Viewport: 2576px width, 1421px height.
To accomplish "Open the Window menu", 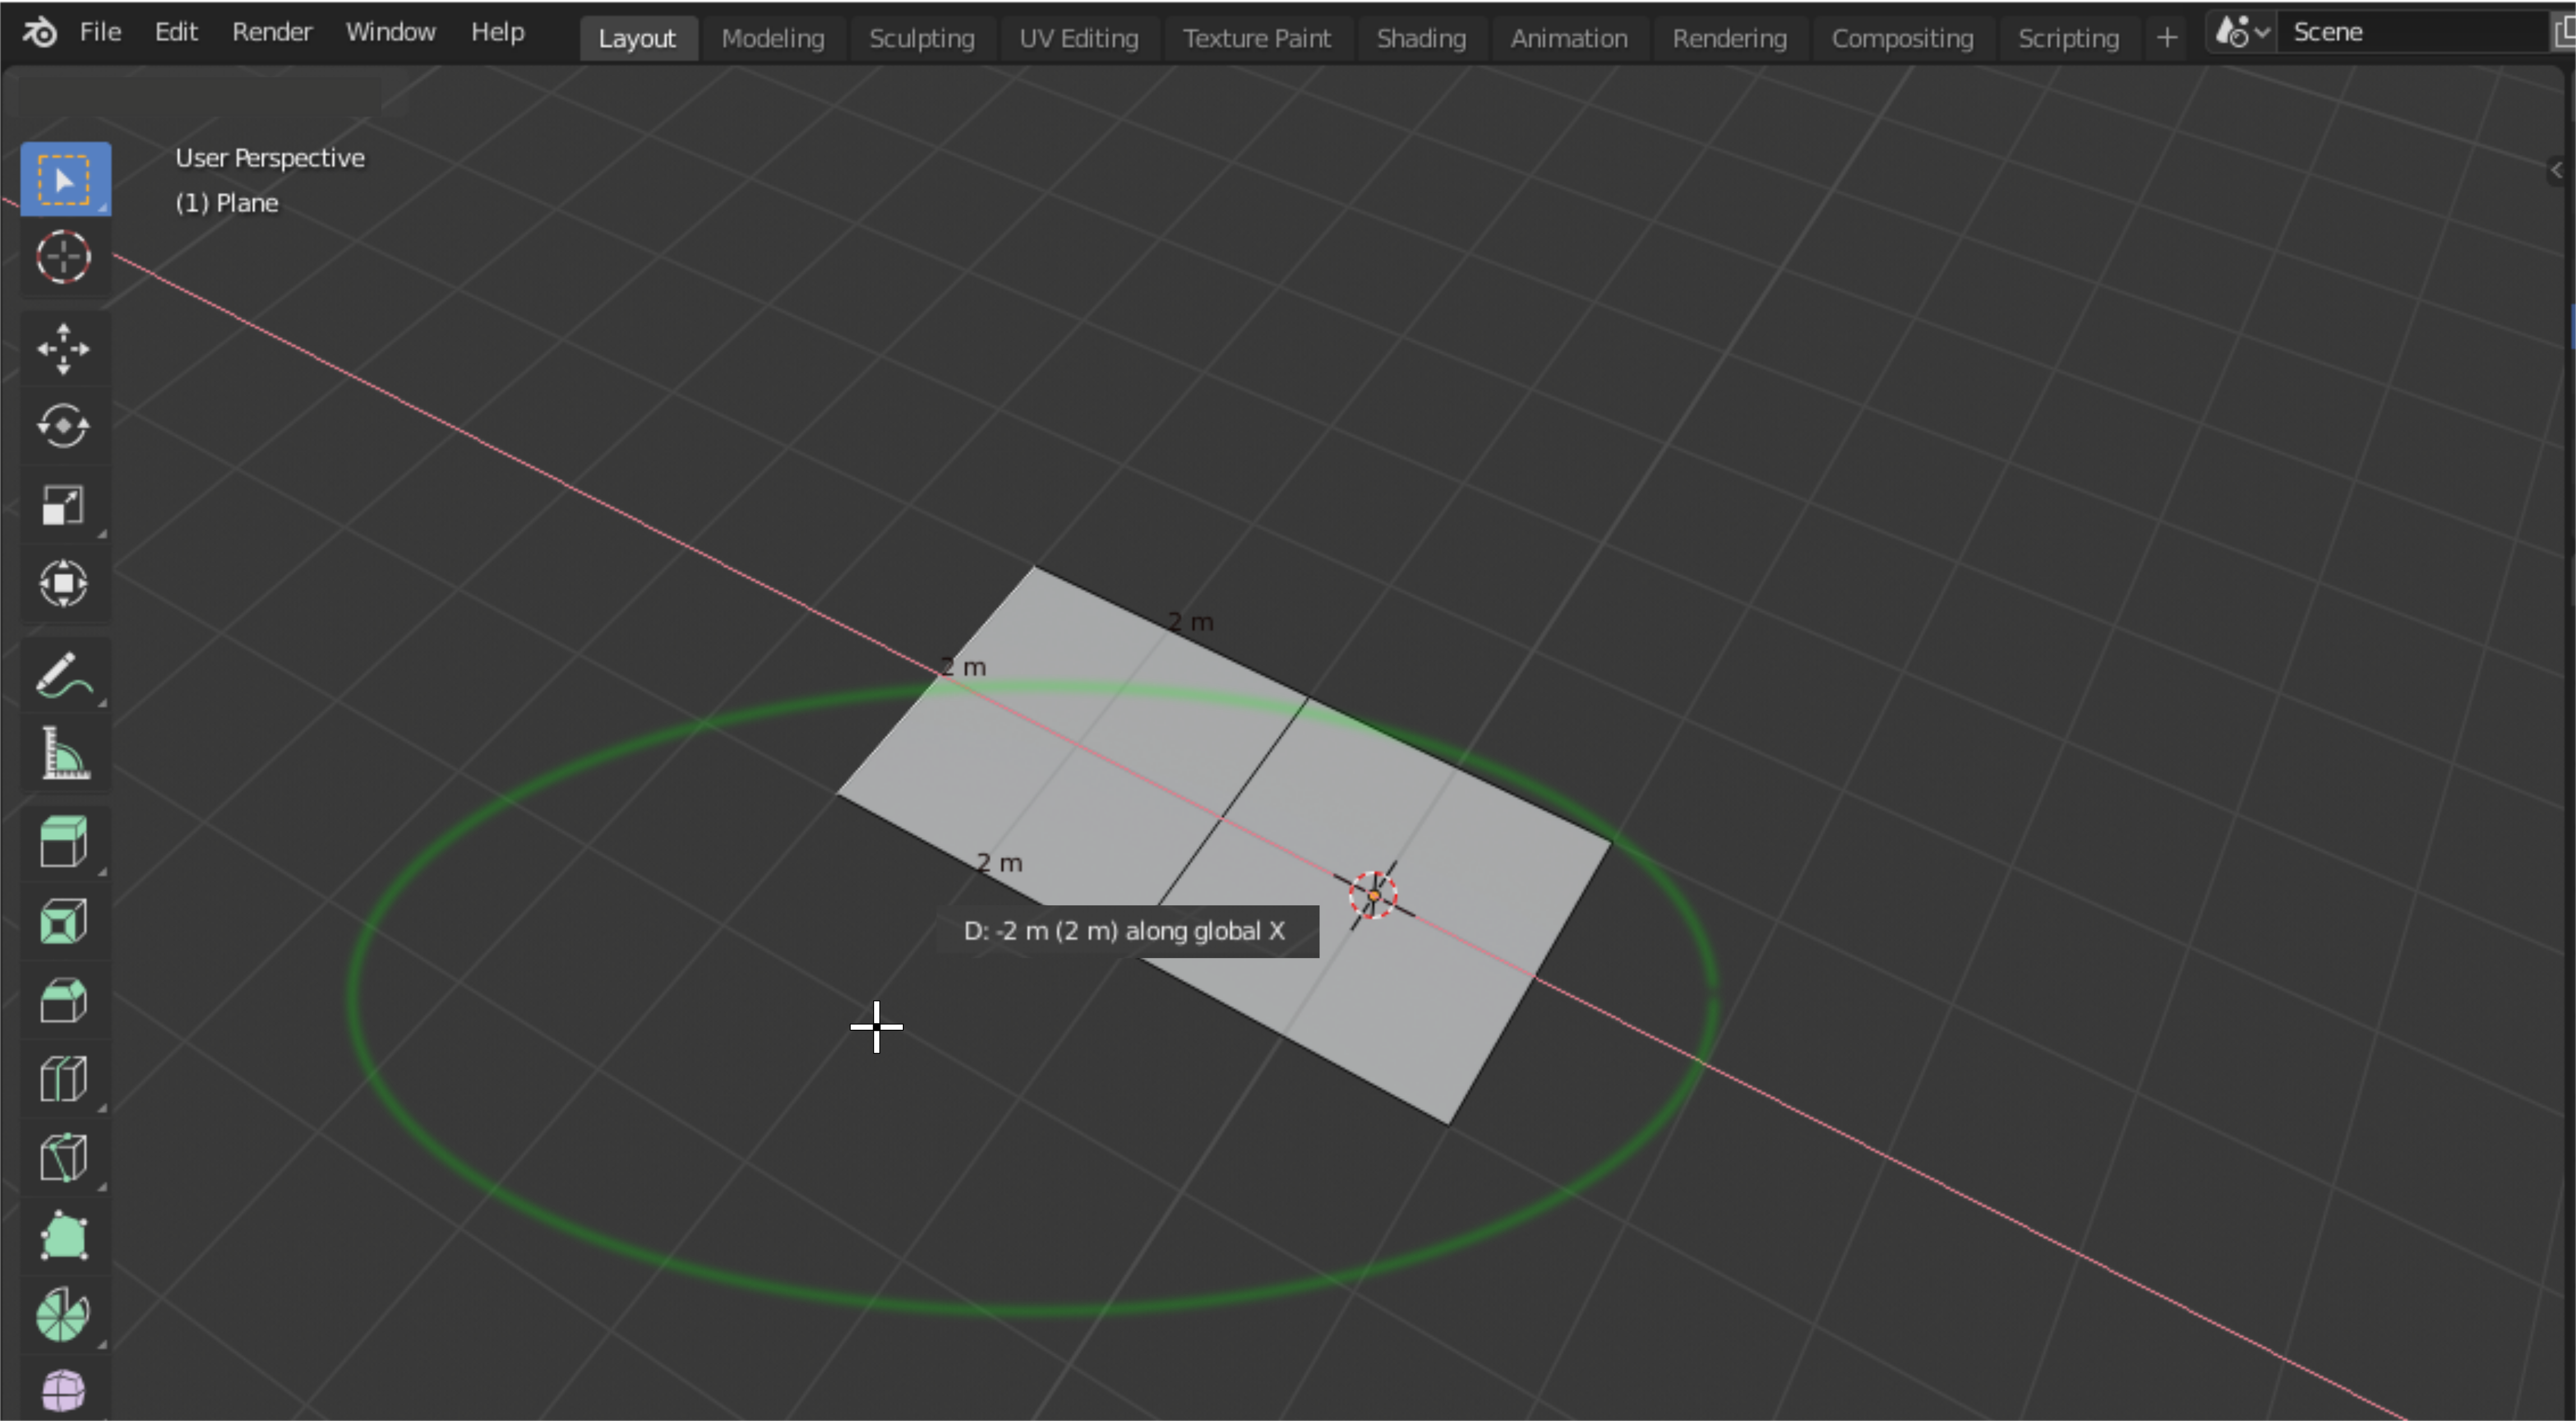I will coord(390,32).
